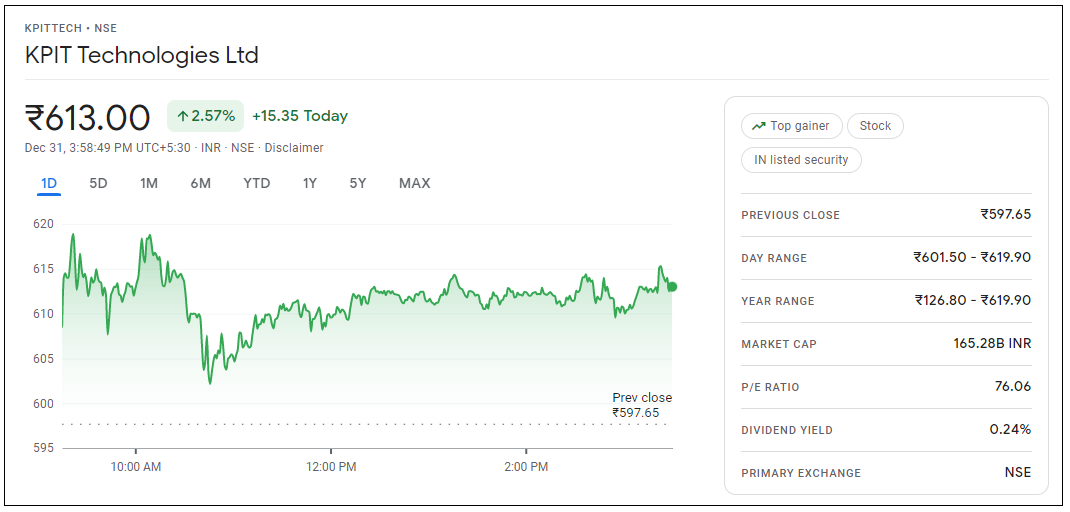Click the ₹601.50 - ₹619.90 day range value
This screenshot has width=1070, height=512.
pyautogui.click(x=972, y=257)
